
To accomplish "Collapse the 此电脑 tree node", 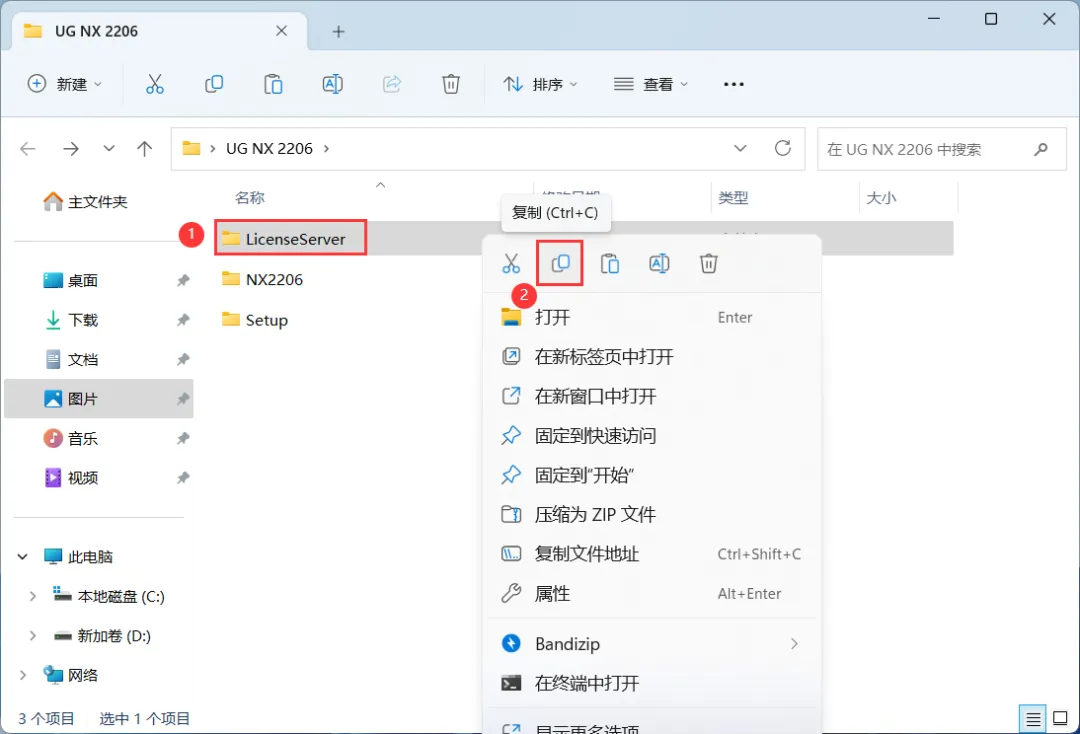I will tap(22, 556).
